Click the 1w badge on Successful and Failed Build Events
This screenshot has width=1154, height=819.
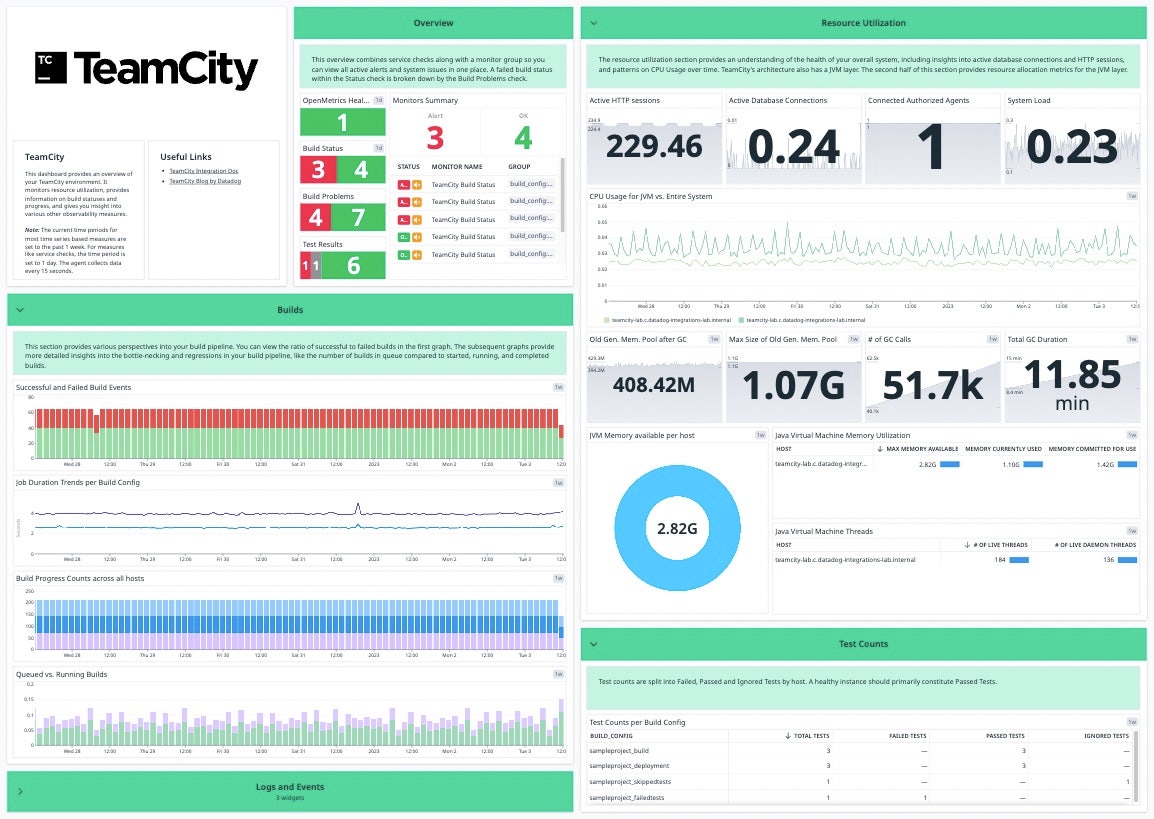click(560, 387)
